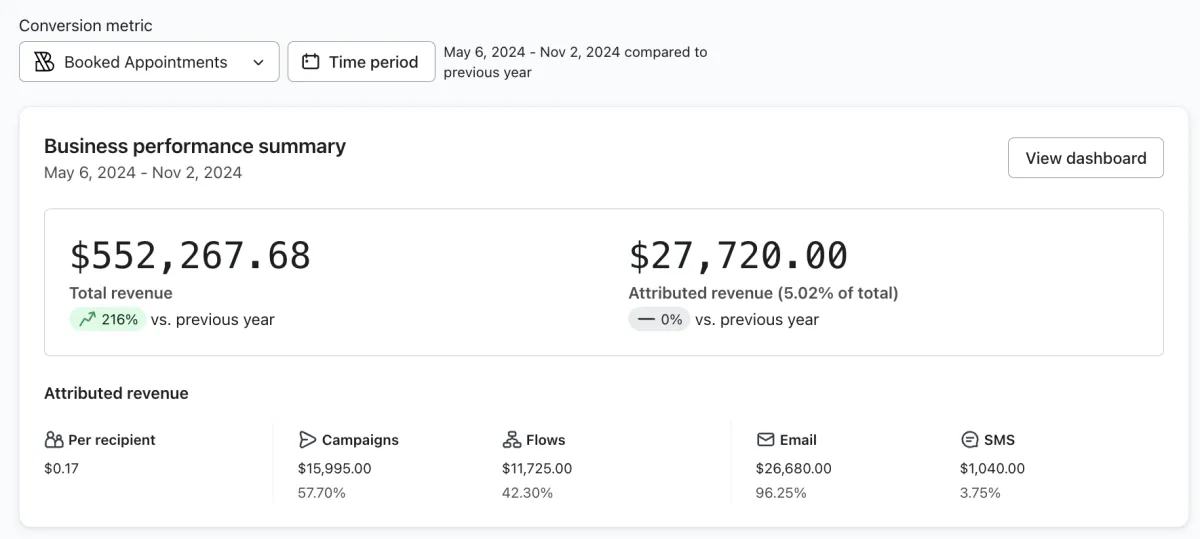Click the Email $26,680.00 revenue value
Image resolution: width=1200 pixels, height=539 pixels.
(x=794, y=468)
